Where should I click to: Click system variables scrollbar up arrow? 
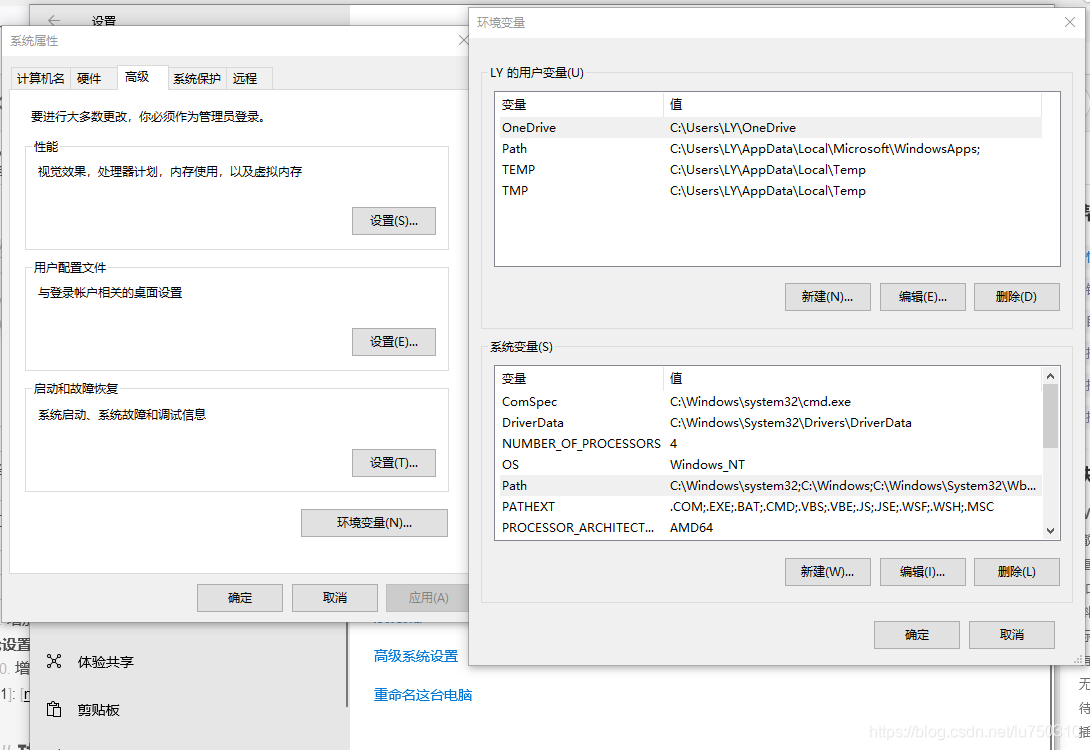(x=1050, y=376)
